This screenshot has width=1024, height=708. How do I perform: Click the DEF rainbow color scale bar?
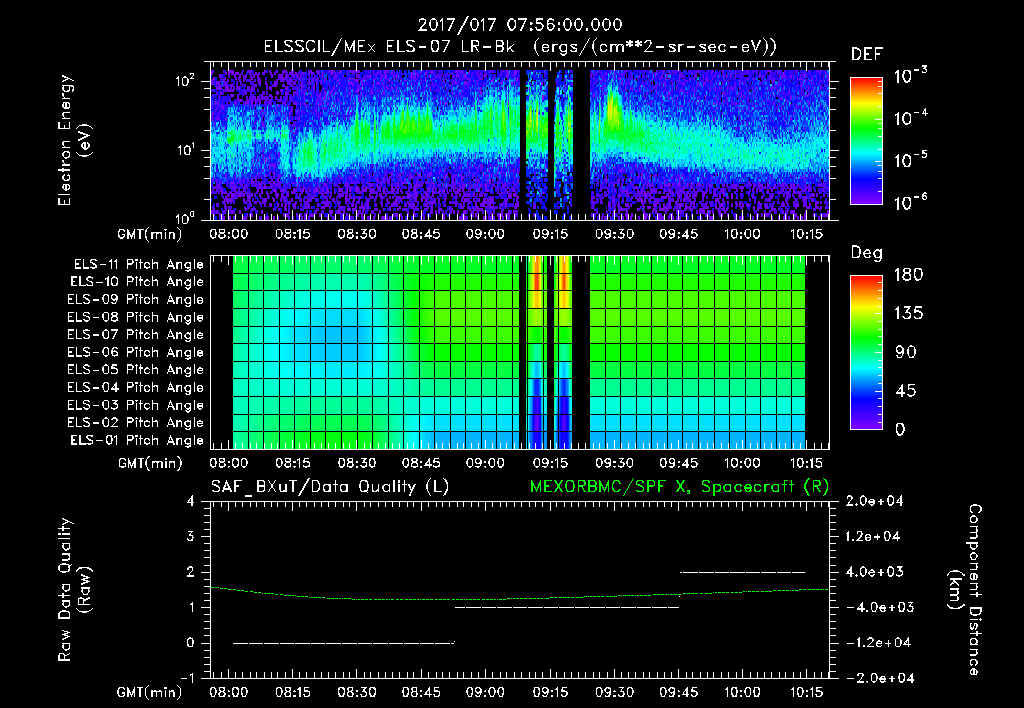point(867,141)
